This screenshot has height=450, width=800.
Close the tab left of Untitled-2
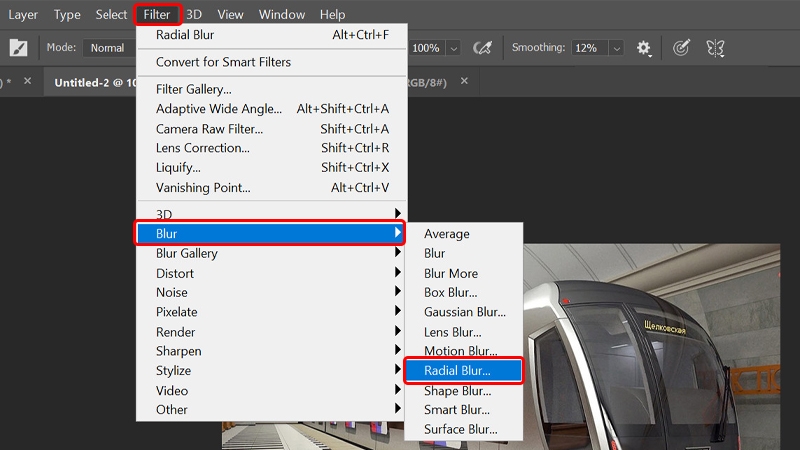click(28, 81)
